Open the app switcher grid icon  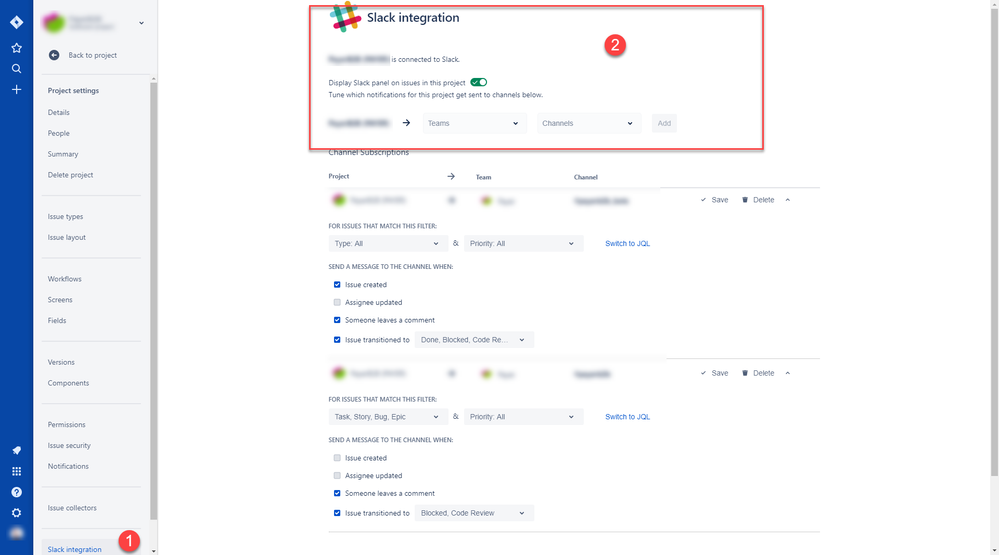tap(17, 472)
